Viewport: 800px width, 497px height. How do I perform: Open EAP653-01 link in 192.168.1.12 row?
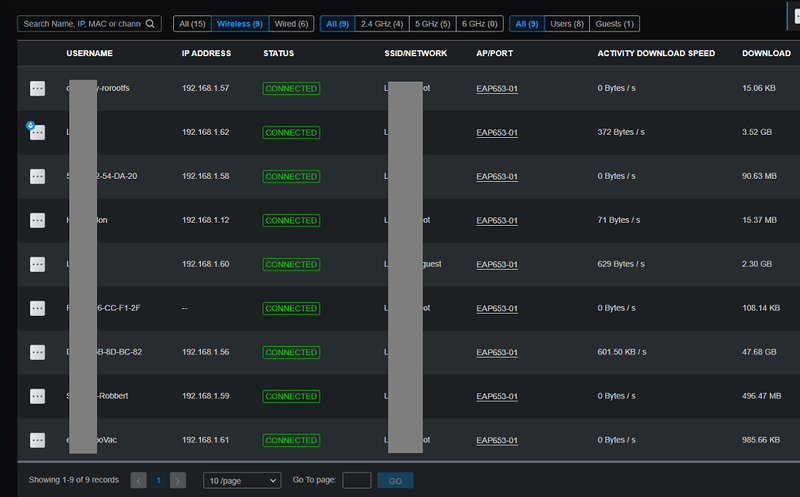497,220
